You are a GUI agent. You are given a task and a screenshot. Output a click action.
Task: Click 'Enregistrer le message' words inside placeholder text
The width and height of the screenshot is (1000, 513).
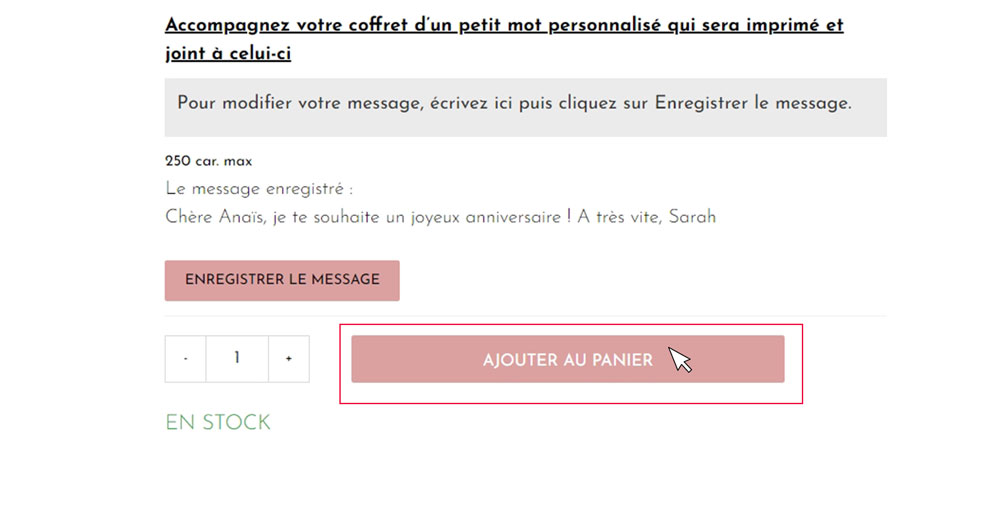click(753, 103)
